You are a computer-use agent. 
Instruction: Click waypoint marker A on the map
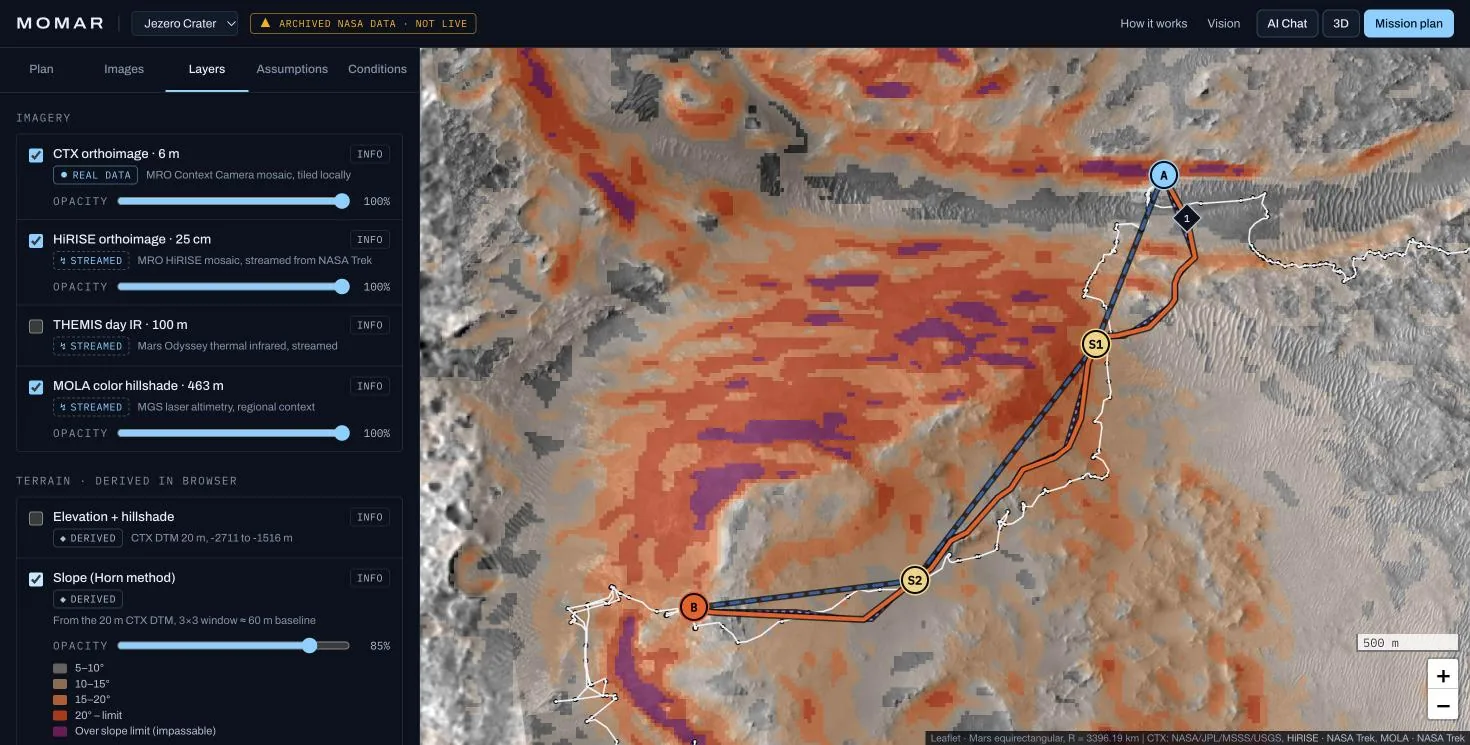[x=1163, y=175]
